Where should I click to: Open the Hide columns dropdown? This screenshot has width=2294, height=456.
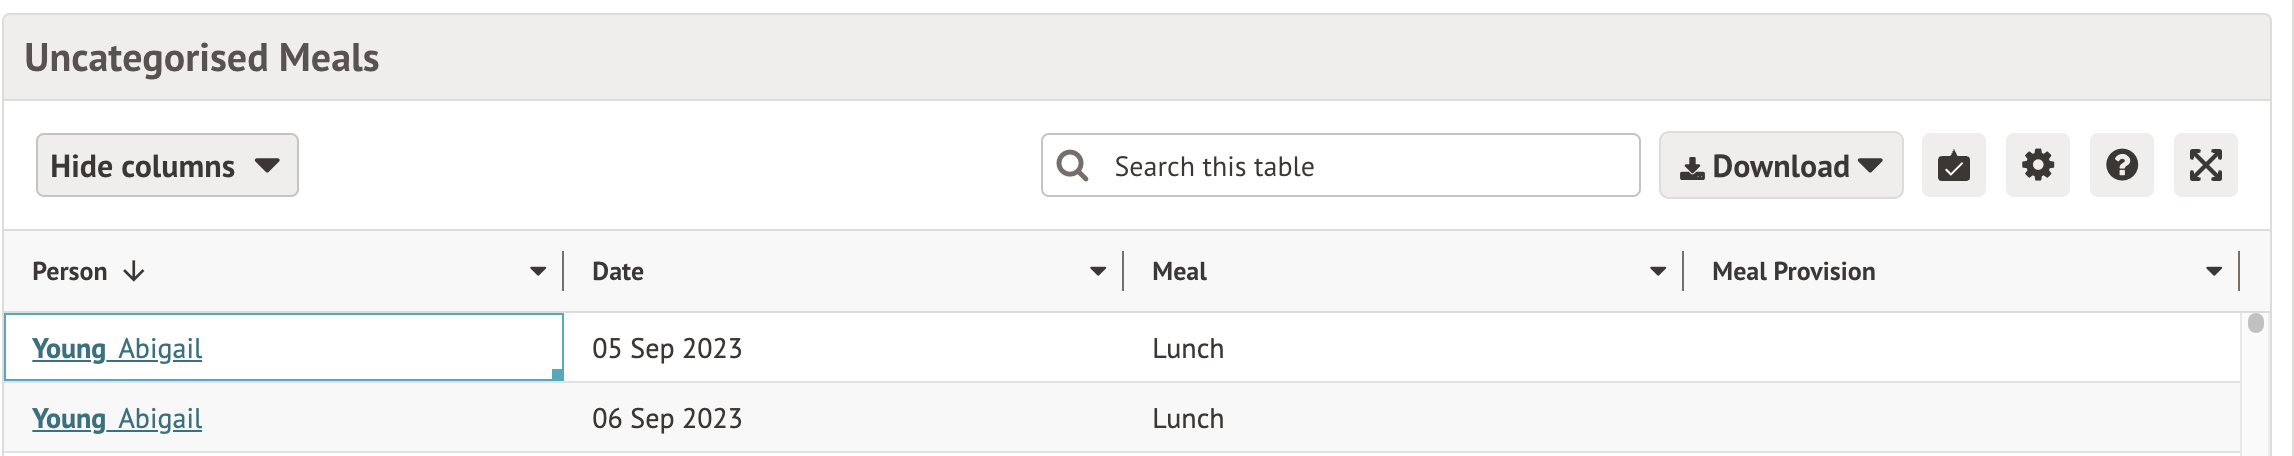(167, 166)
